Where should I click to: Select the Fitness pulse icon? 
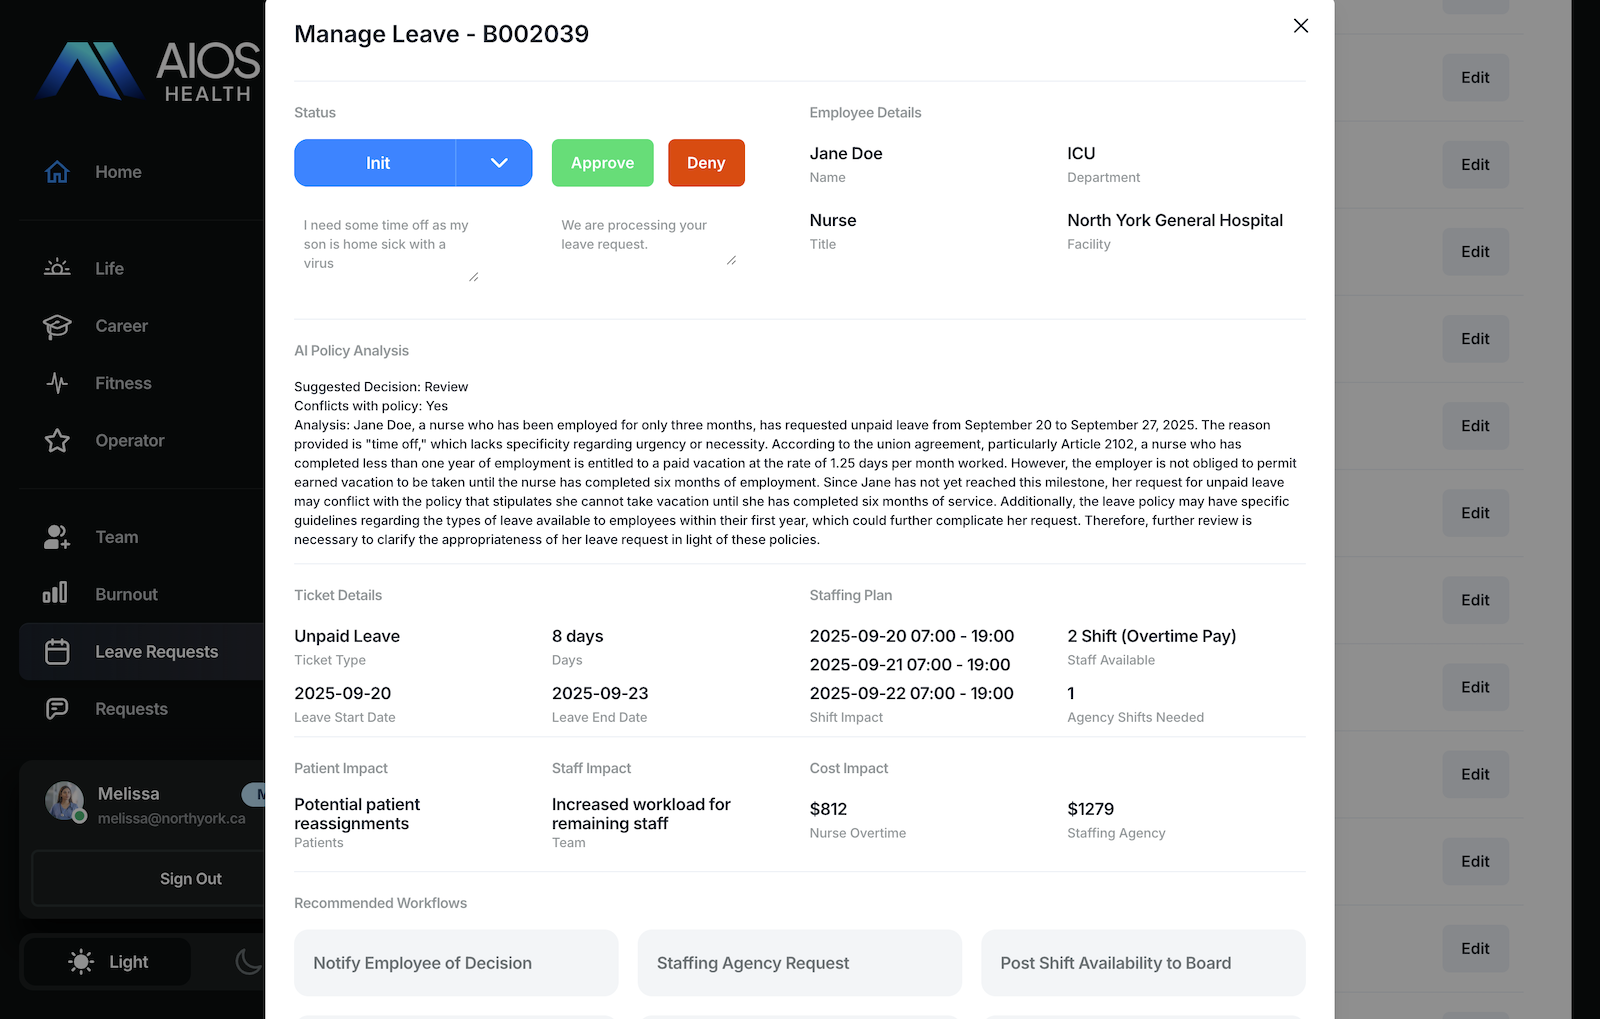[57, 382]
